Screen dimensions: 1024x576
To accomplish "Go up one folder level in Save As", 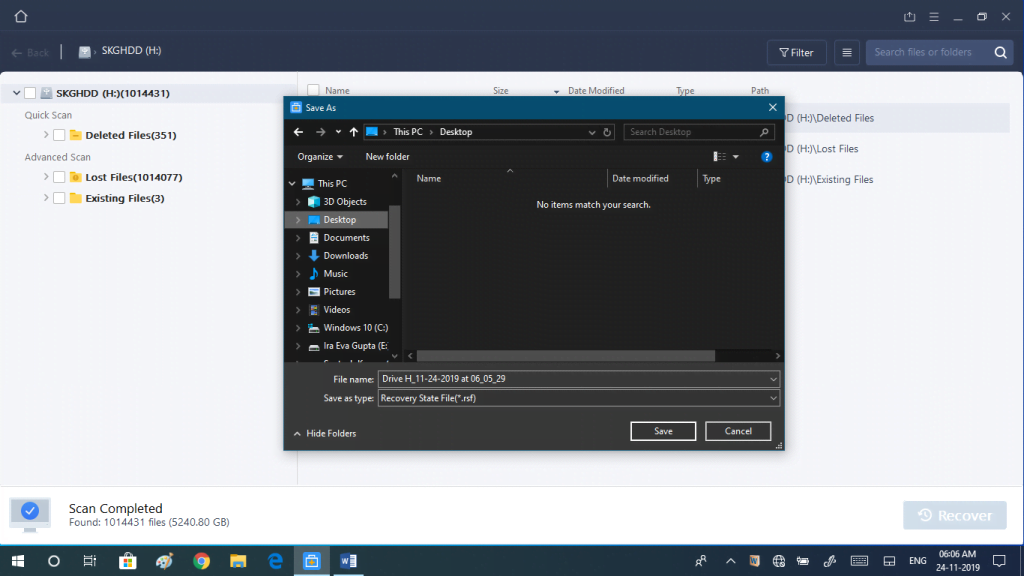I will pyautogui.click(x=353, y=132).
